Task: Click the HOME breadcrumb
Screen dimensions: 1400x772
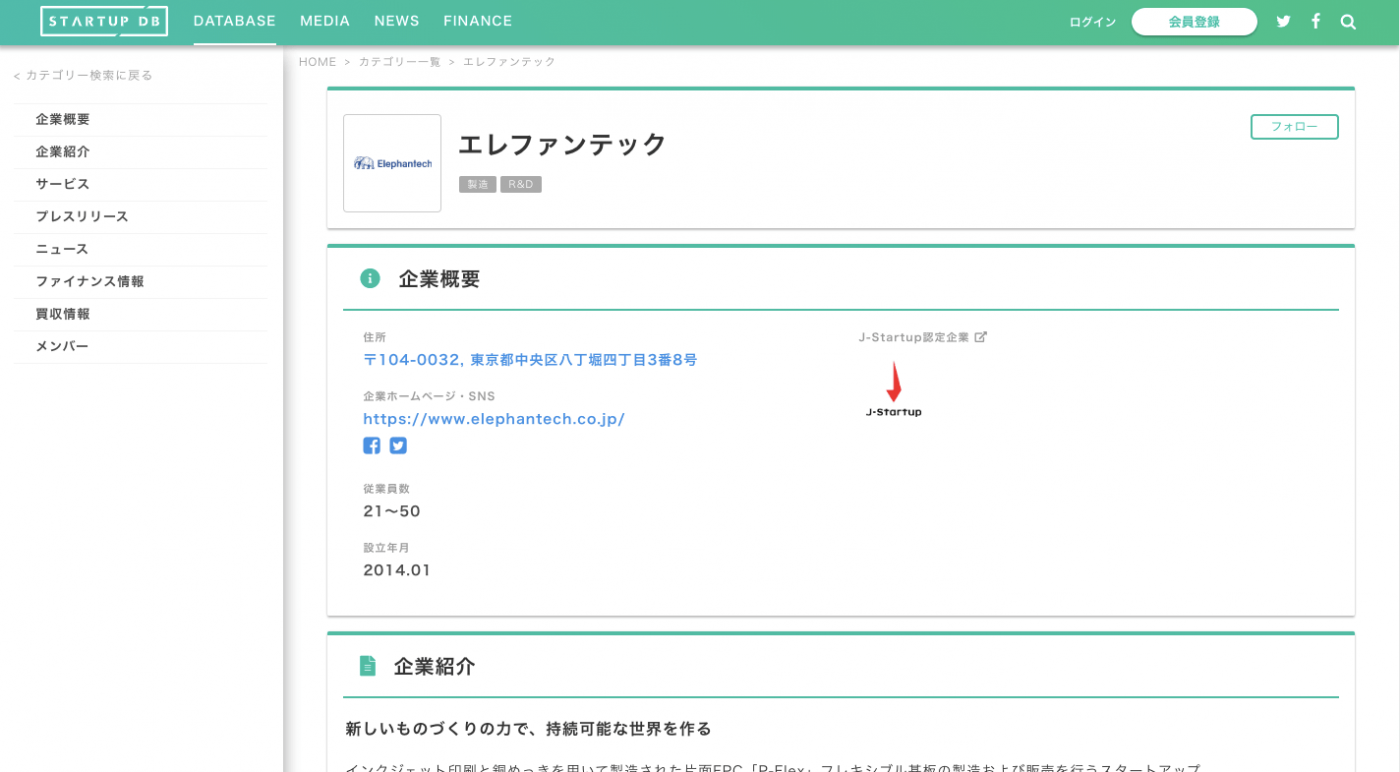Action: [318, 62]
